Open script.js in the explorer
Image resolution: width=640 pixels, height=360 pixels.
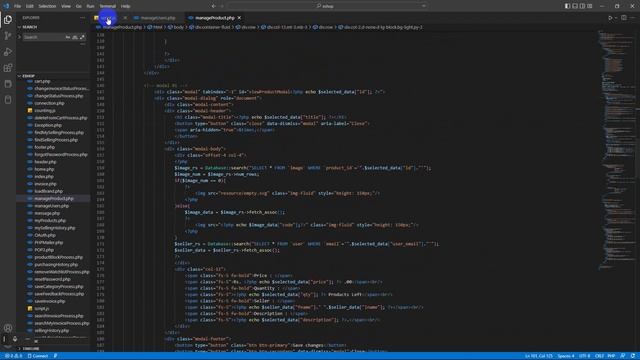click(42, 309)
